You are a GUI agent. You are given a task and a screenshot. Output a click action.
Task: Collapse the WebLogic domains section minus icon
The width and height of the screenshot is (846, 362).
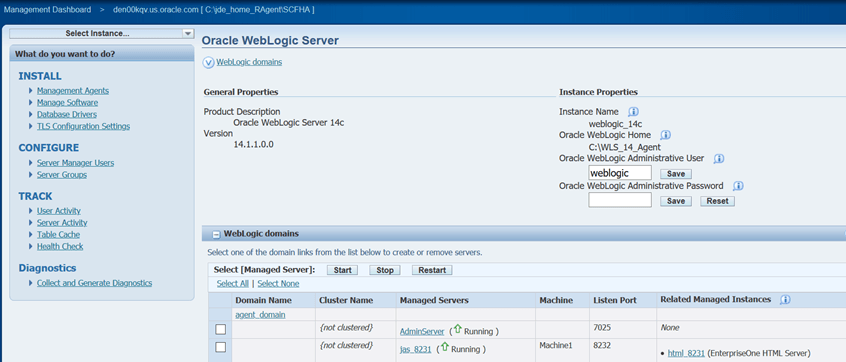point(216,235)
